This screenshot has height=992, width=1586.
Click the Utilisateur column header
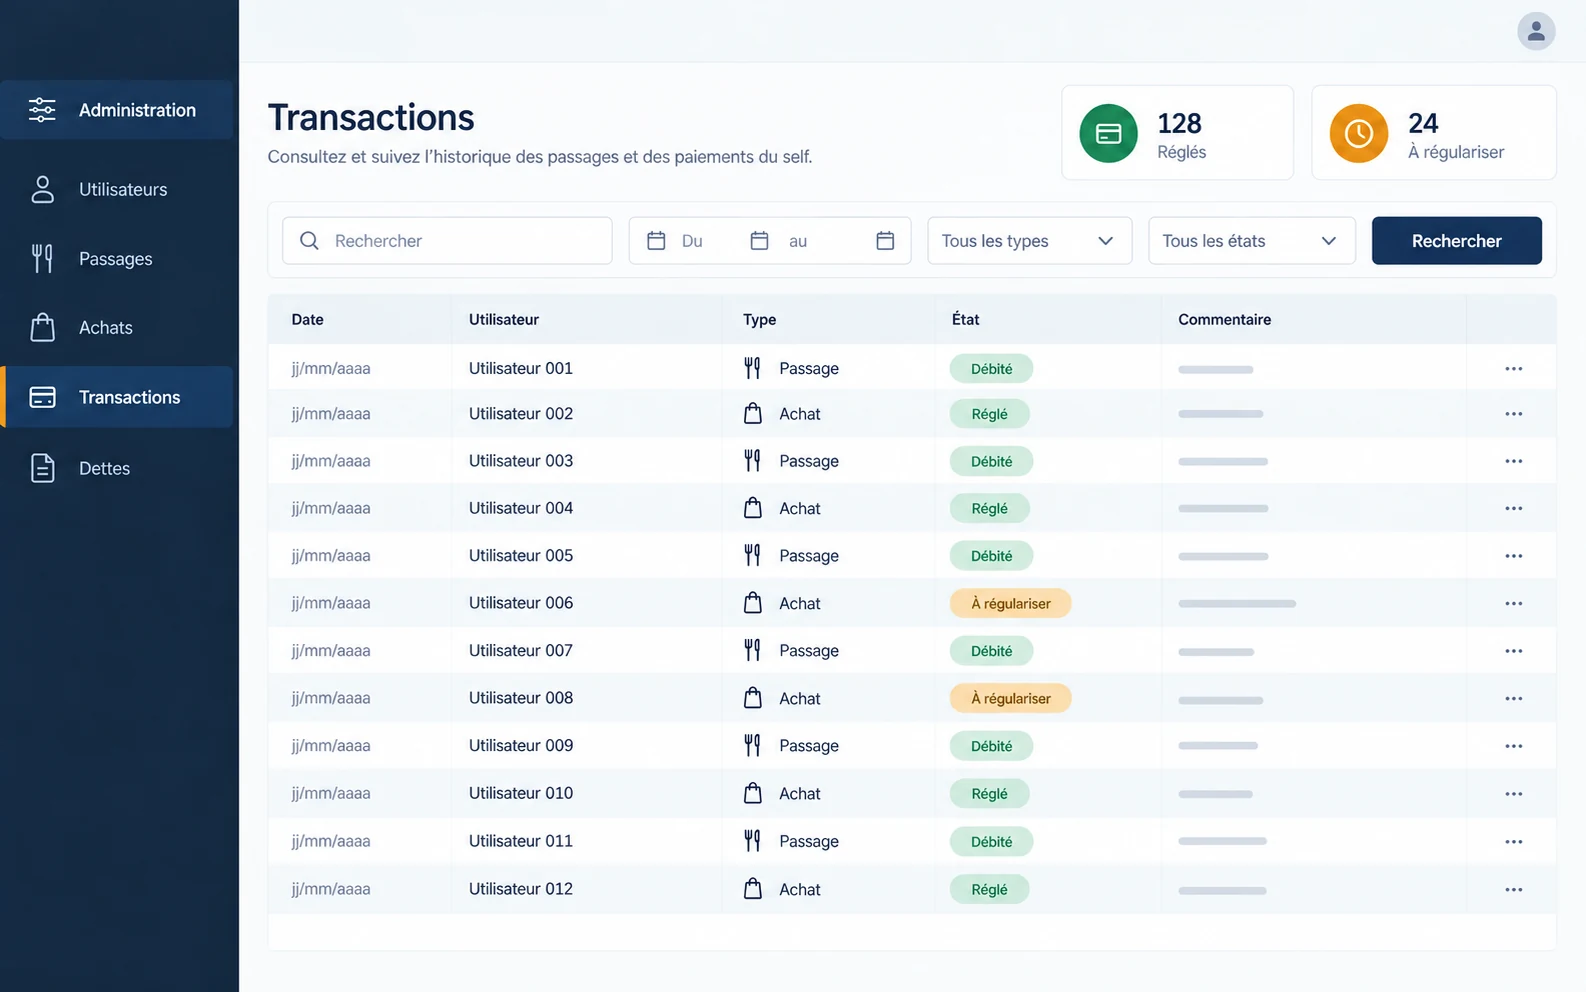[x=504, y=320]
